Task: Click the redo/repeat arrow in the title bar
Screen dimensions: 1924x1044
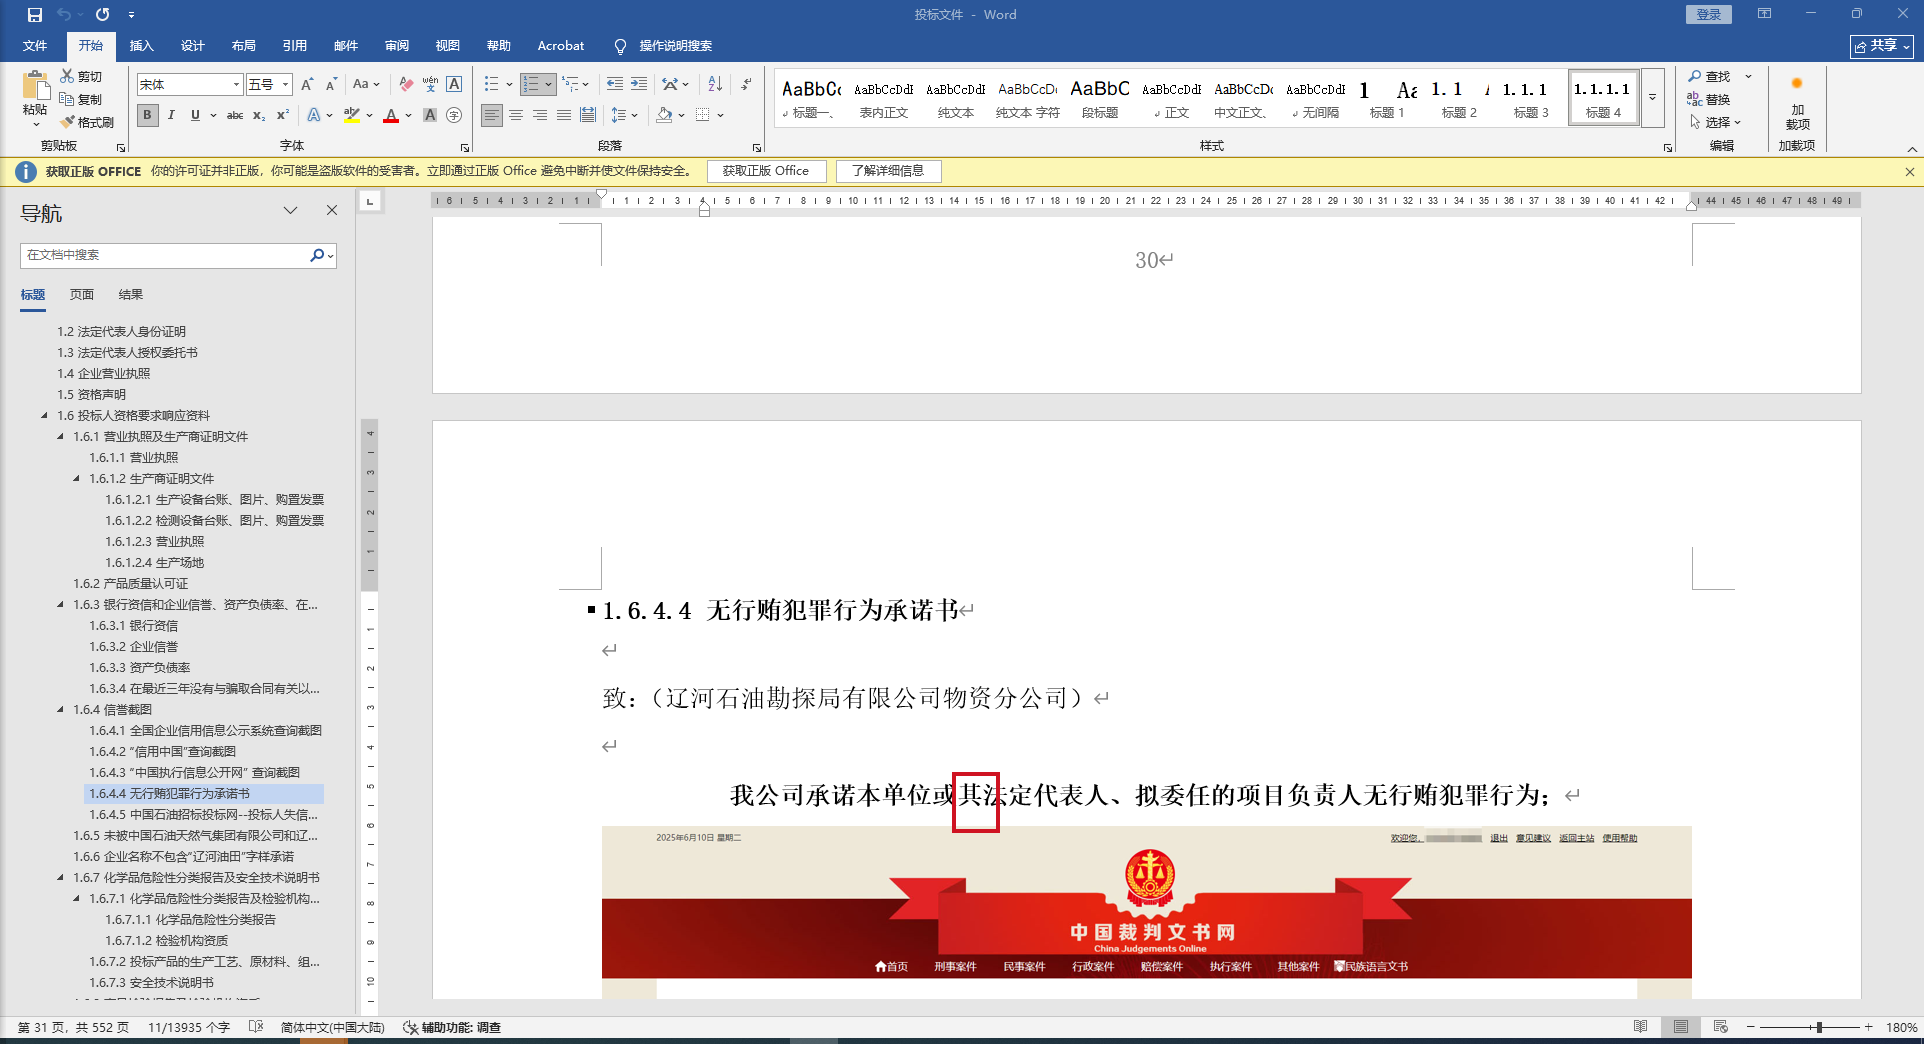Action: 102,15
